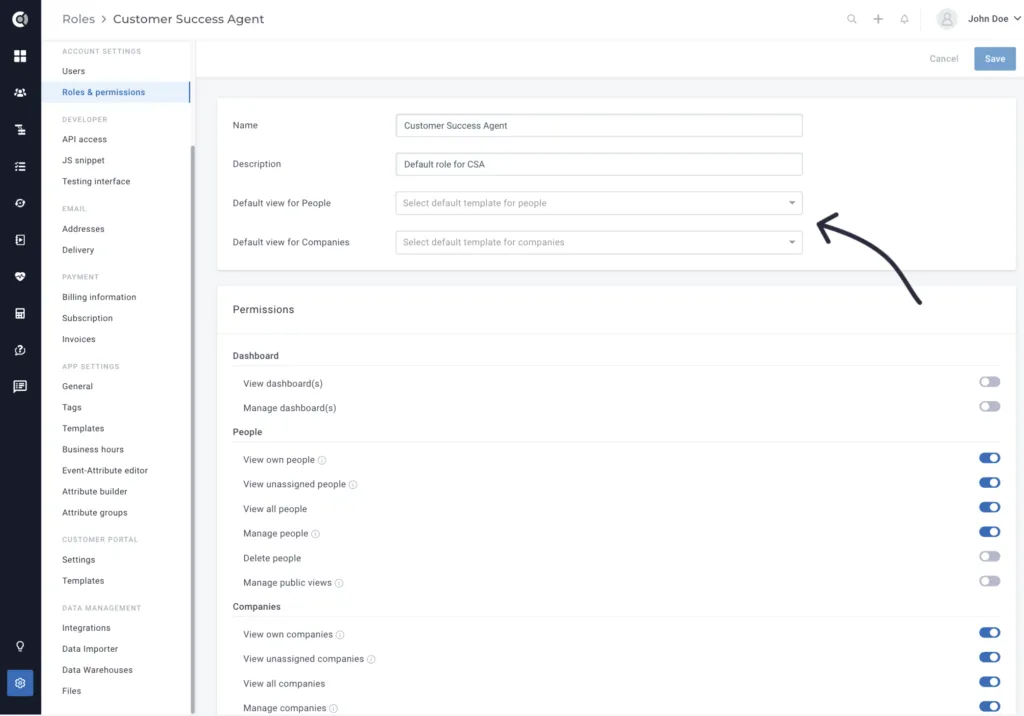
Task: Open the people icon in left rail
Action: (x=20, y=93)
